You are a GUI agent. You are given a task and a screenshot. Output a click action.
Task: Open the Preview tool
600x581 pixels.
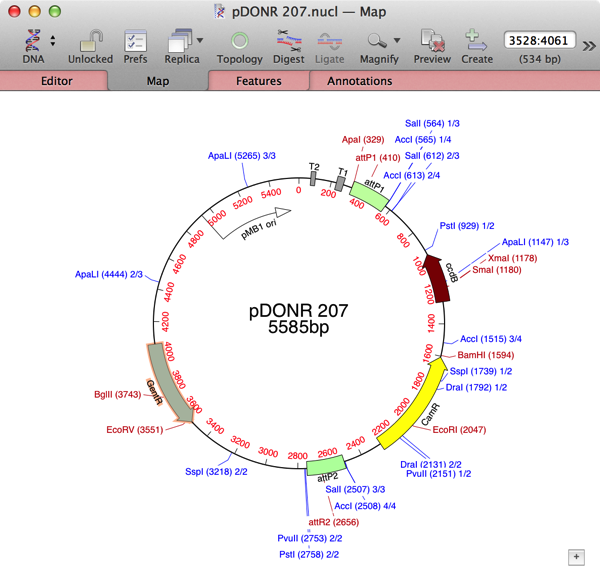(x=432, y=41)
